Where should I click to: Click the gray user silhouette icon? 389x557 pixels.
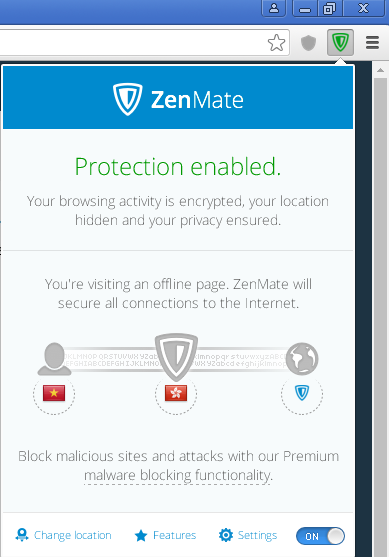[x=54, y=359]
